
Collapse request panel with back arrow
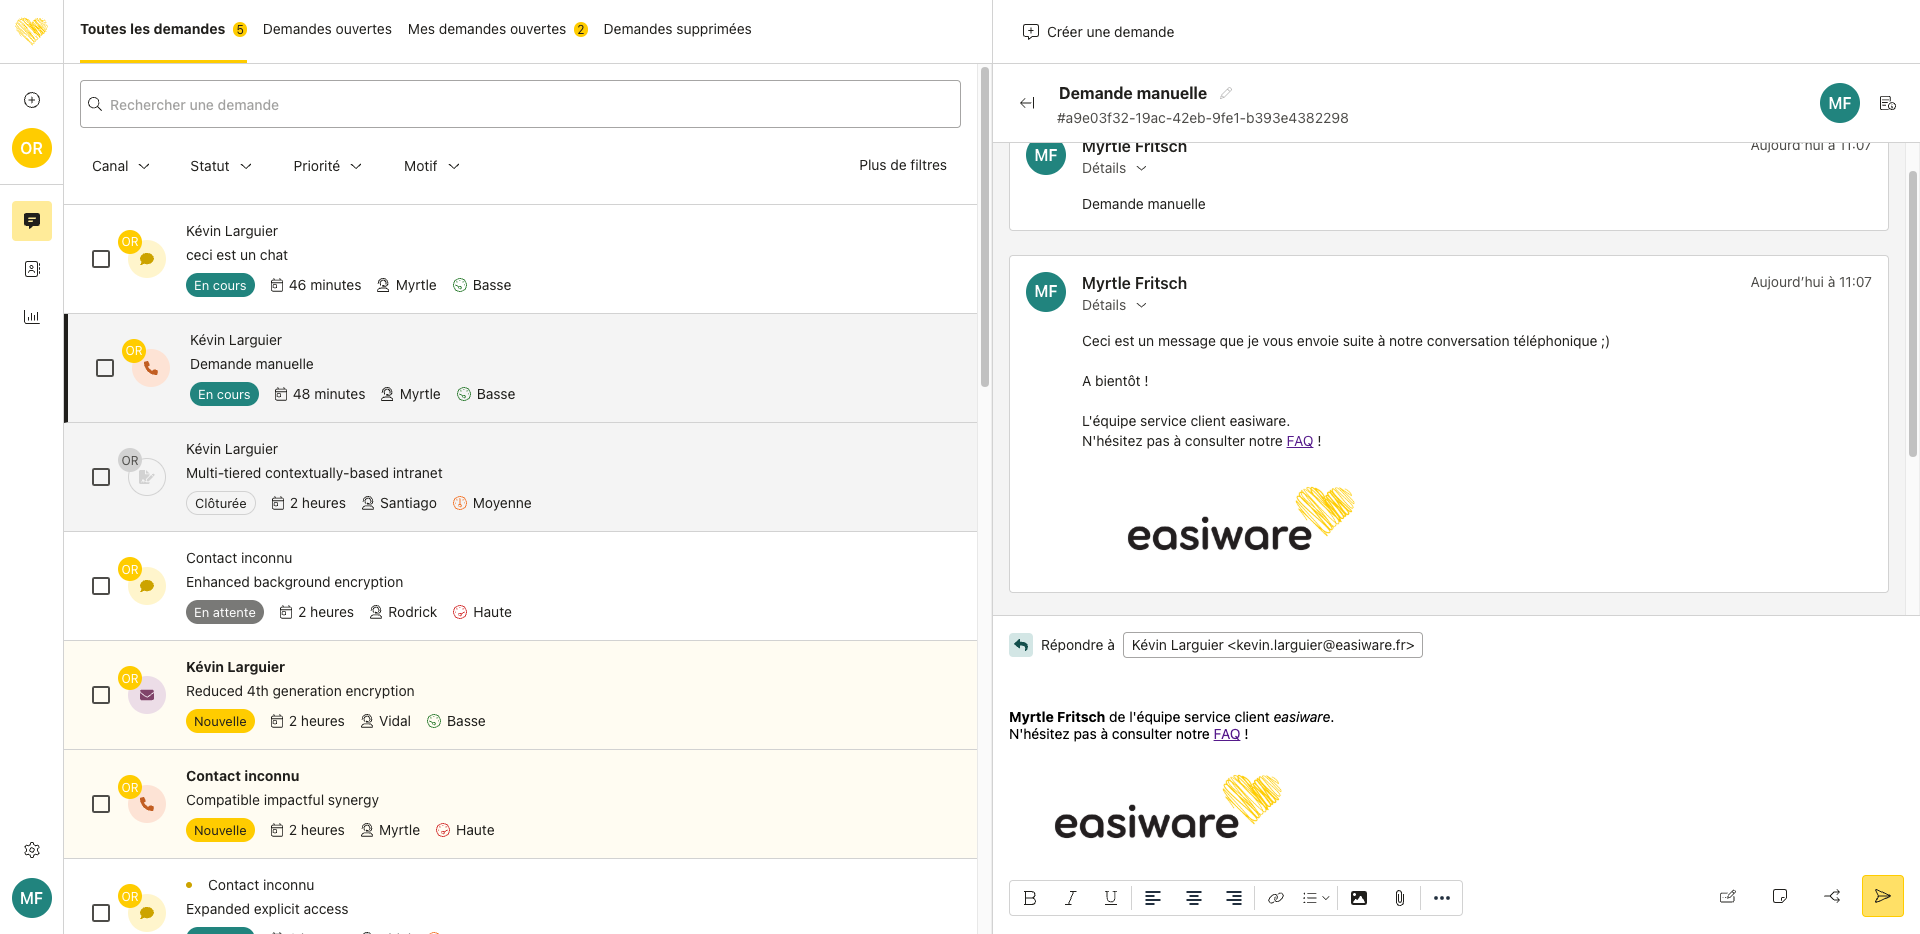tap(1027, 103)
